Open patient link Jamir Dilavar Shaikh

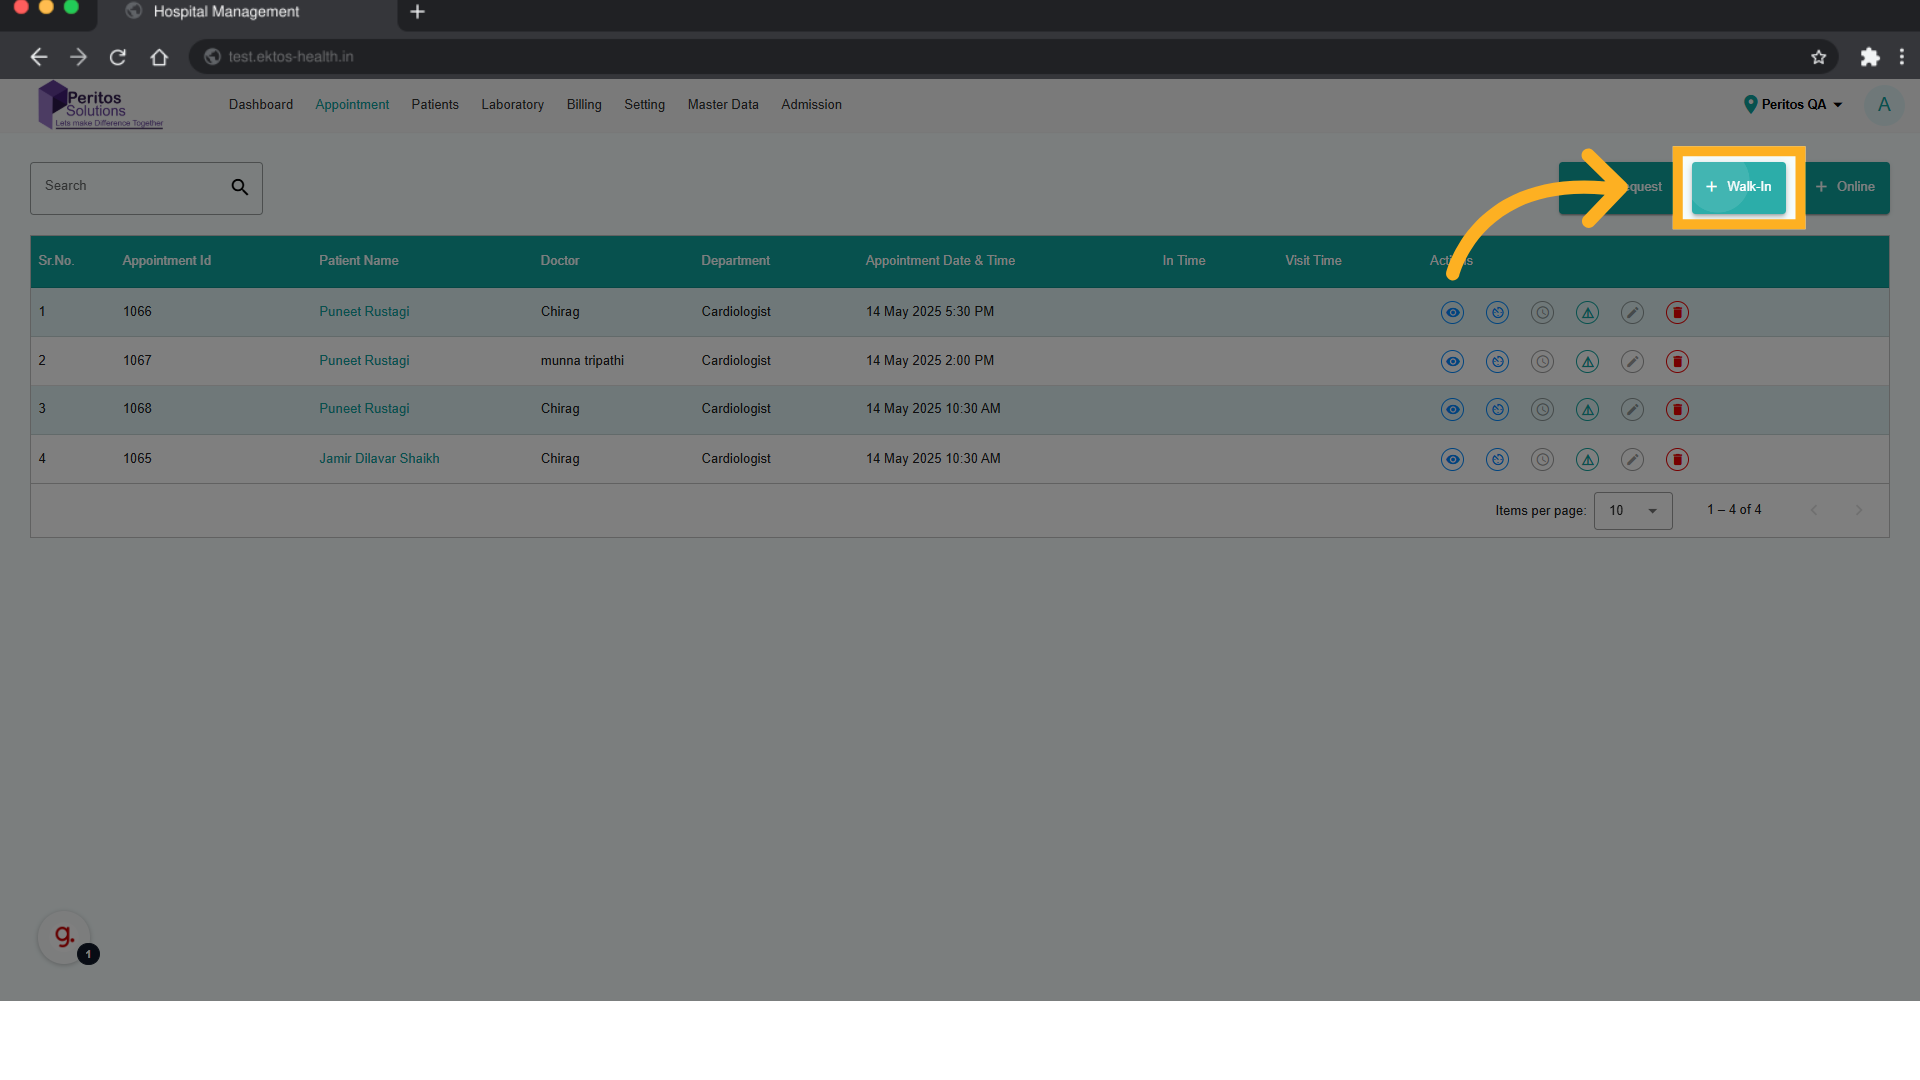(379, 459)
